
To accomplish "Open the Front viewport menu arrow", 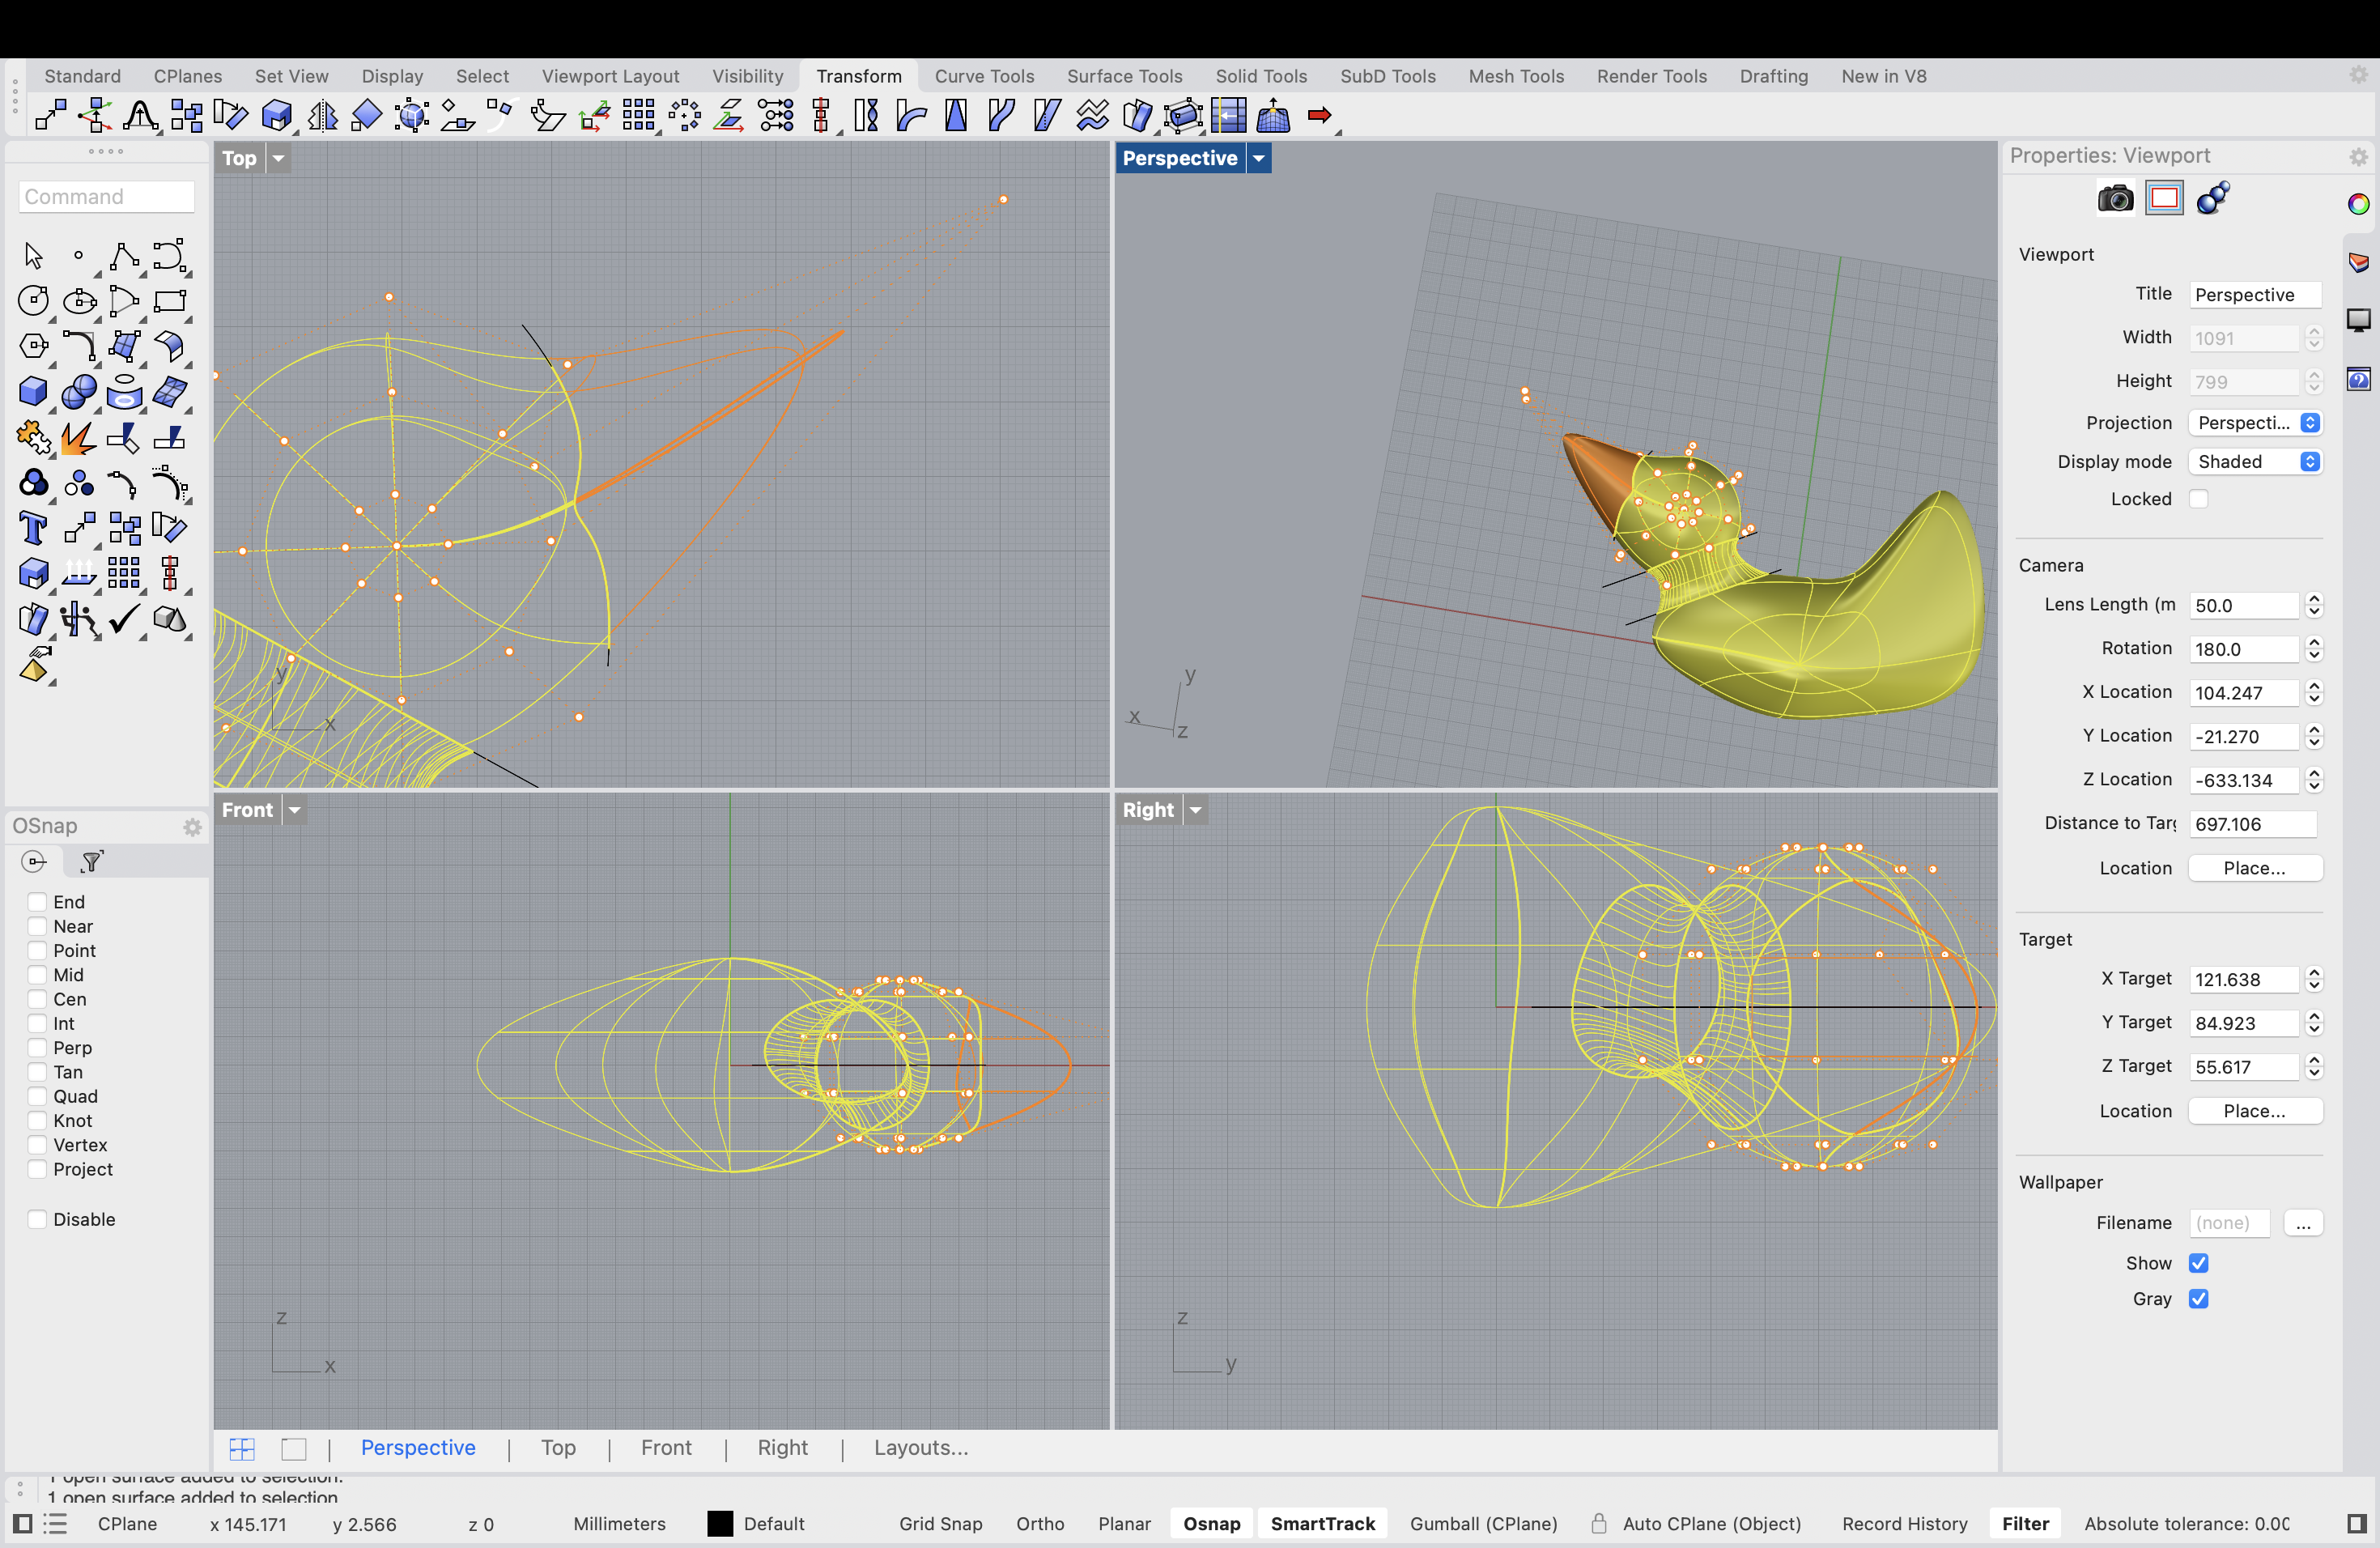I will click(295, 810).
